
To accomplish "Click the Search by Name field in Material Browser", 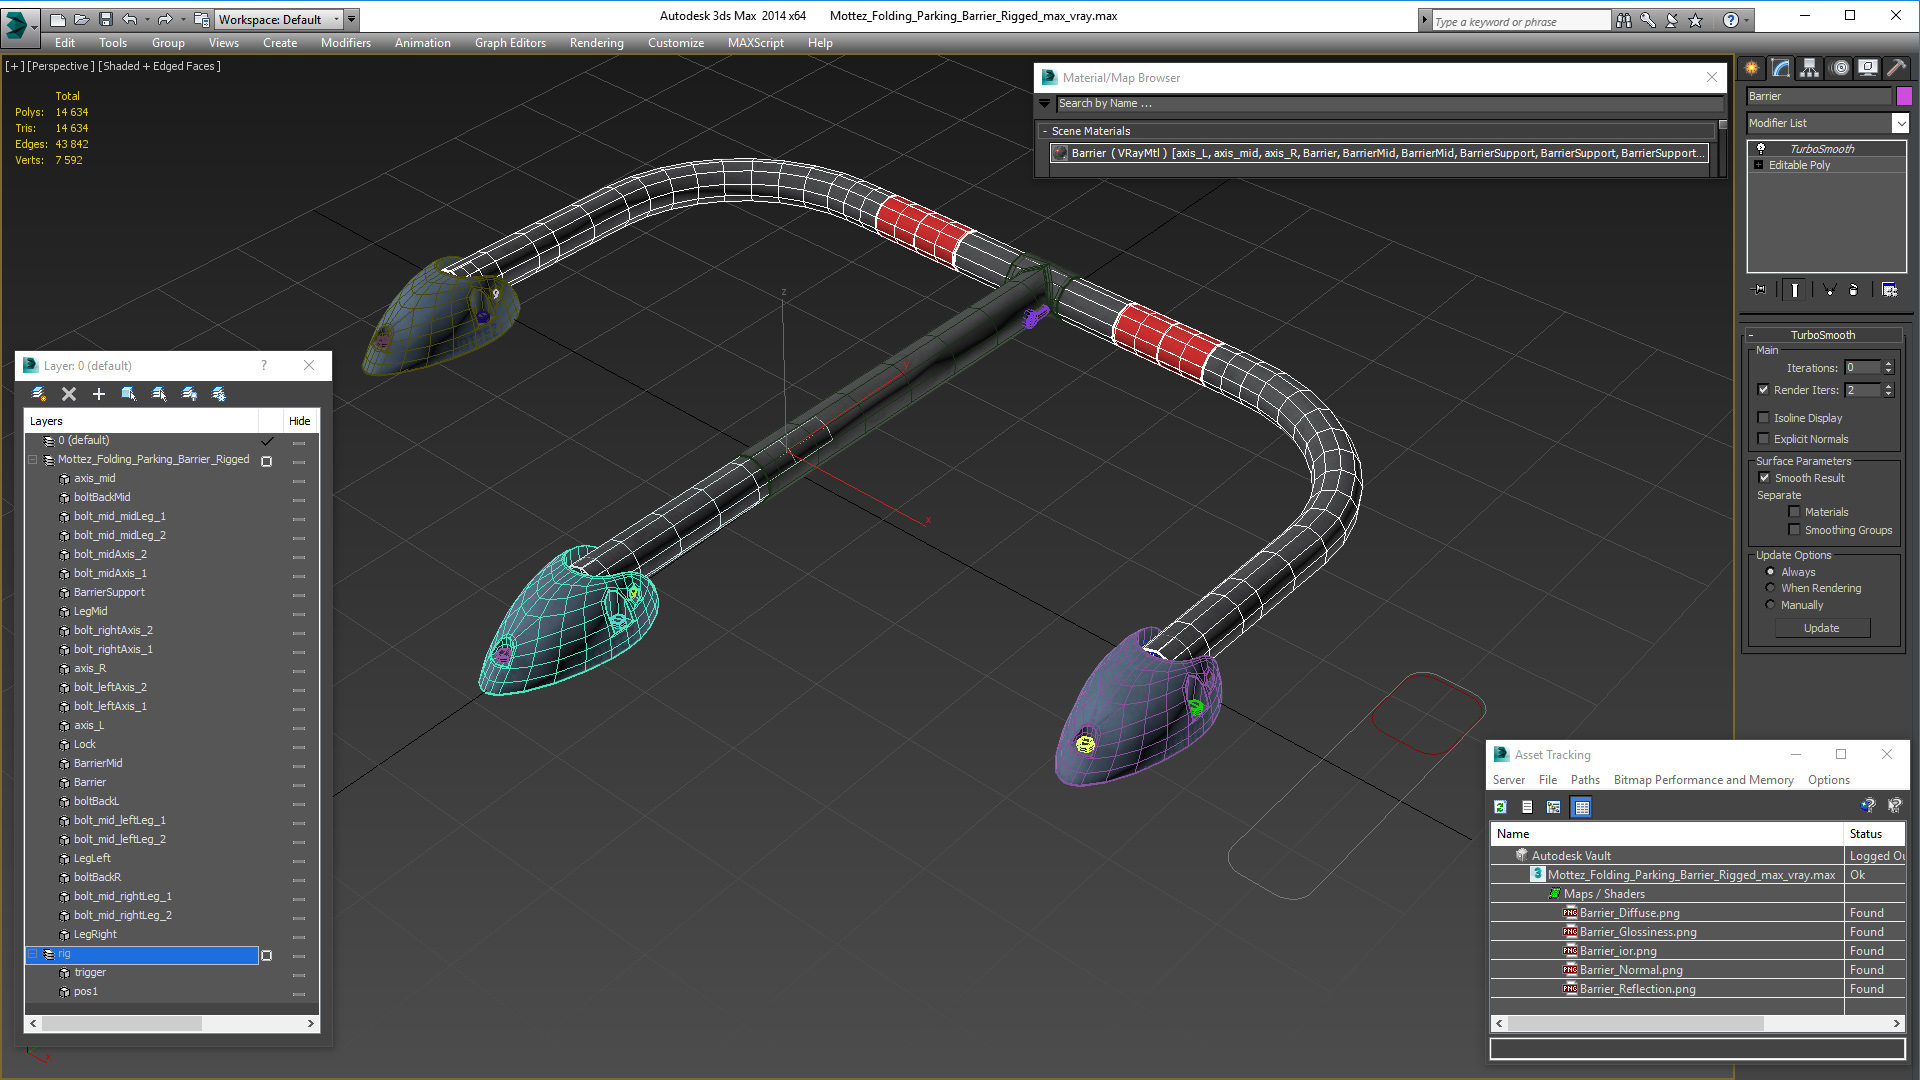I will [1390, 103].
